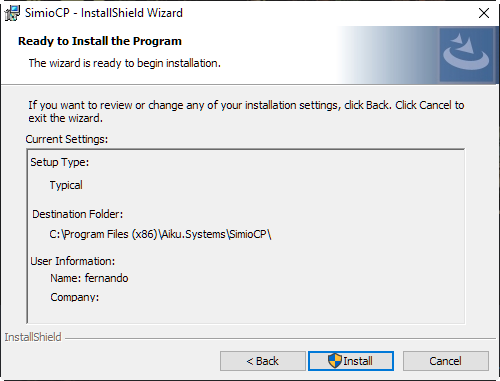Click the wizard is ready subtitle text
The height and width of the screenshot is (381, 500).
click(x=125, y=63)
